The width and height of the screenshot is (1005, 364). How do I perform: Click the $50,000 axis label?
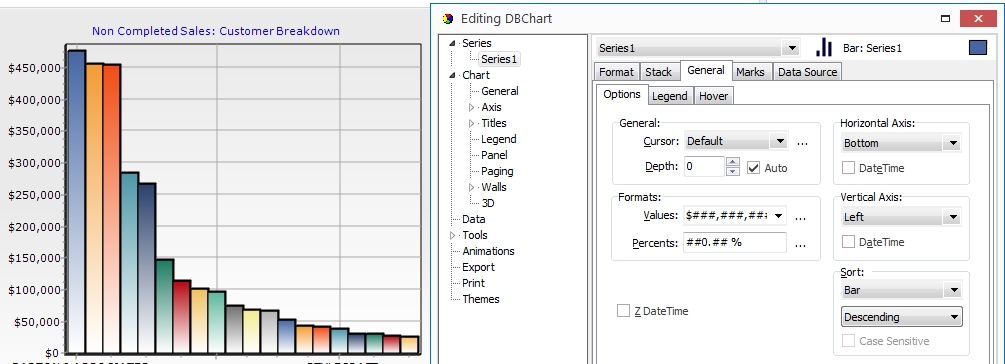(38, 322)
